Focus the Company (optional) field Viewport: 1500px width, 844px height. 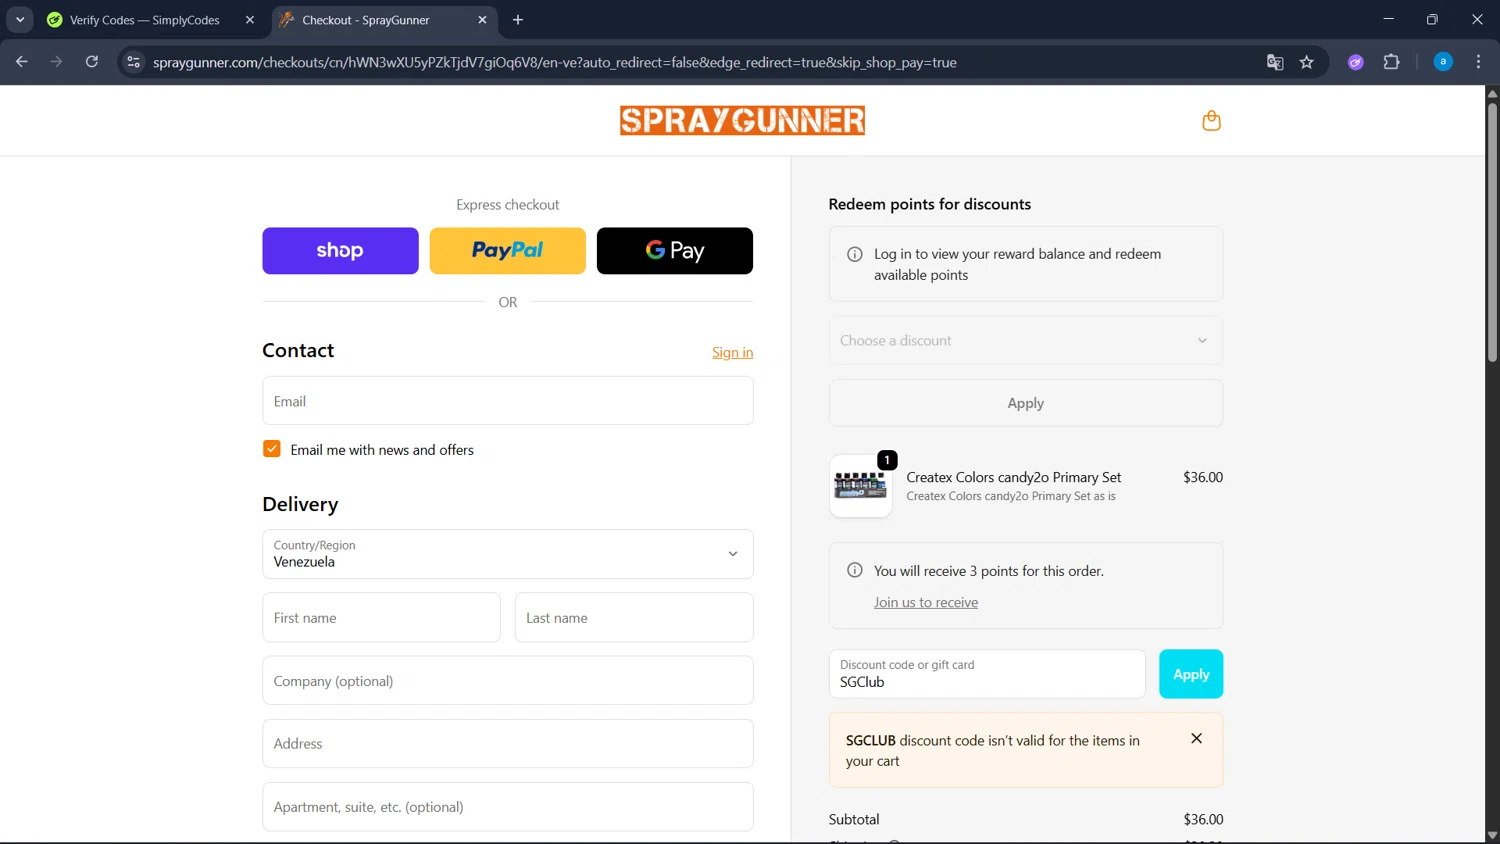[508, 681]
